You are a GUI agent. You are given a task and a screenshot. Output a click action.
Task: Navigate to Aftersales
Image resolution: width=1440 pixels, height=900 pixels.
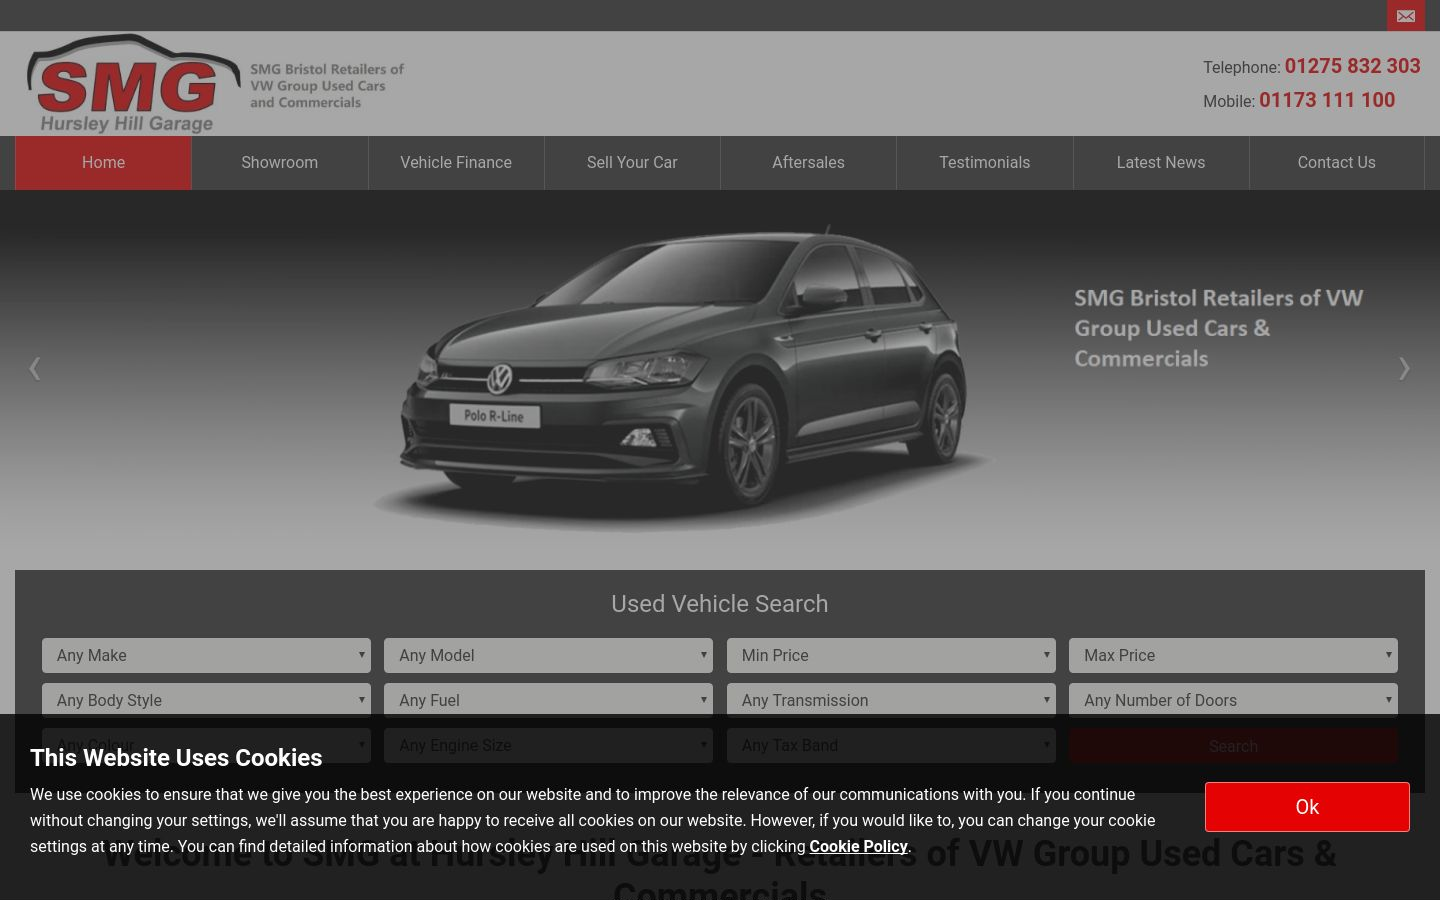pyautogui.click(x=808, y=163)
